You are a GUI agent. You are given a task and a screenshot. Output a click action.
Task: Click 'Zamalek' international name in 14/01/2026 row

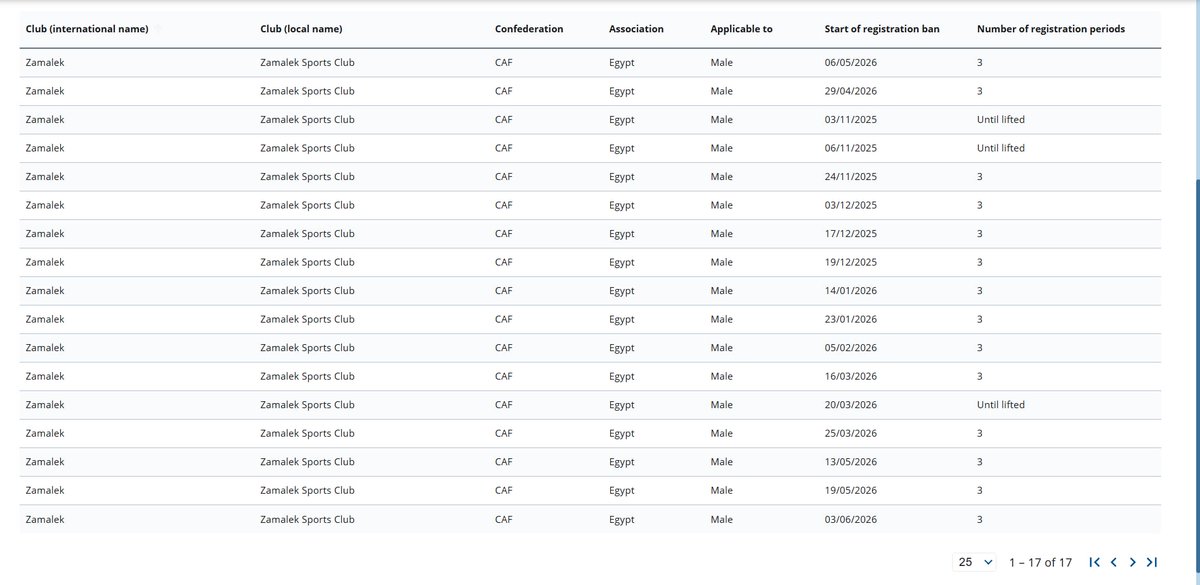pyautogui.click(x=45, y=291)
